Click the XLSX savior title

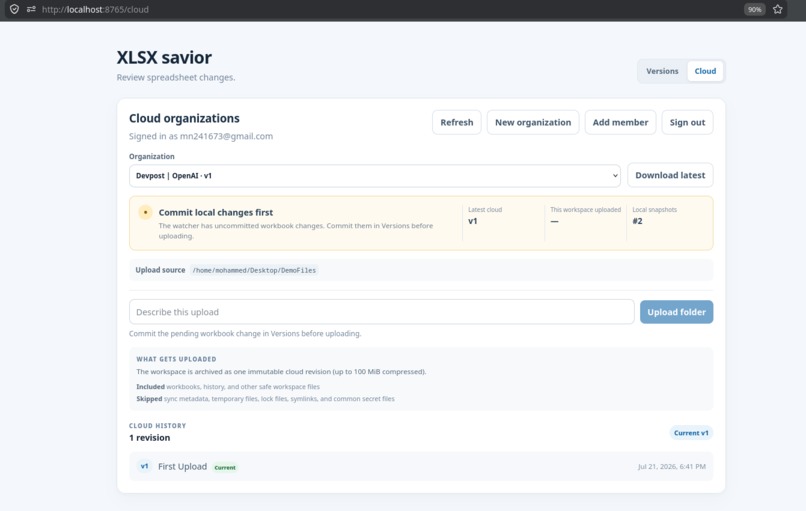pos(164,58)
